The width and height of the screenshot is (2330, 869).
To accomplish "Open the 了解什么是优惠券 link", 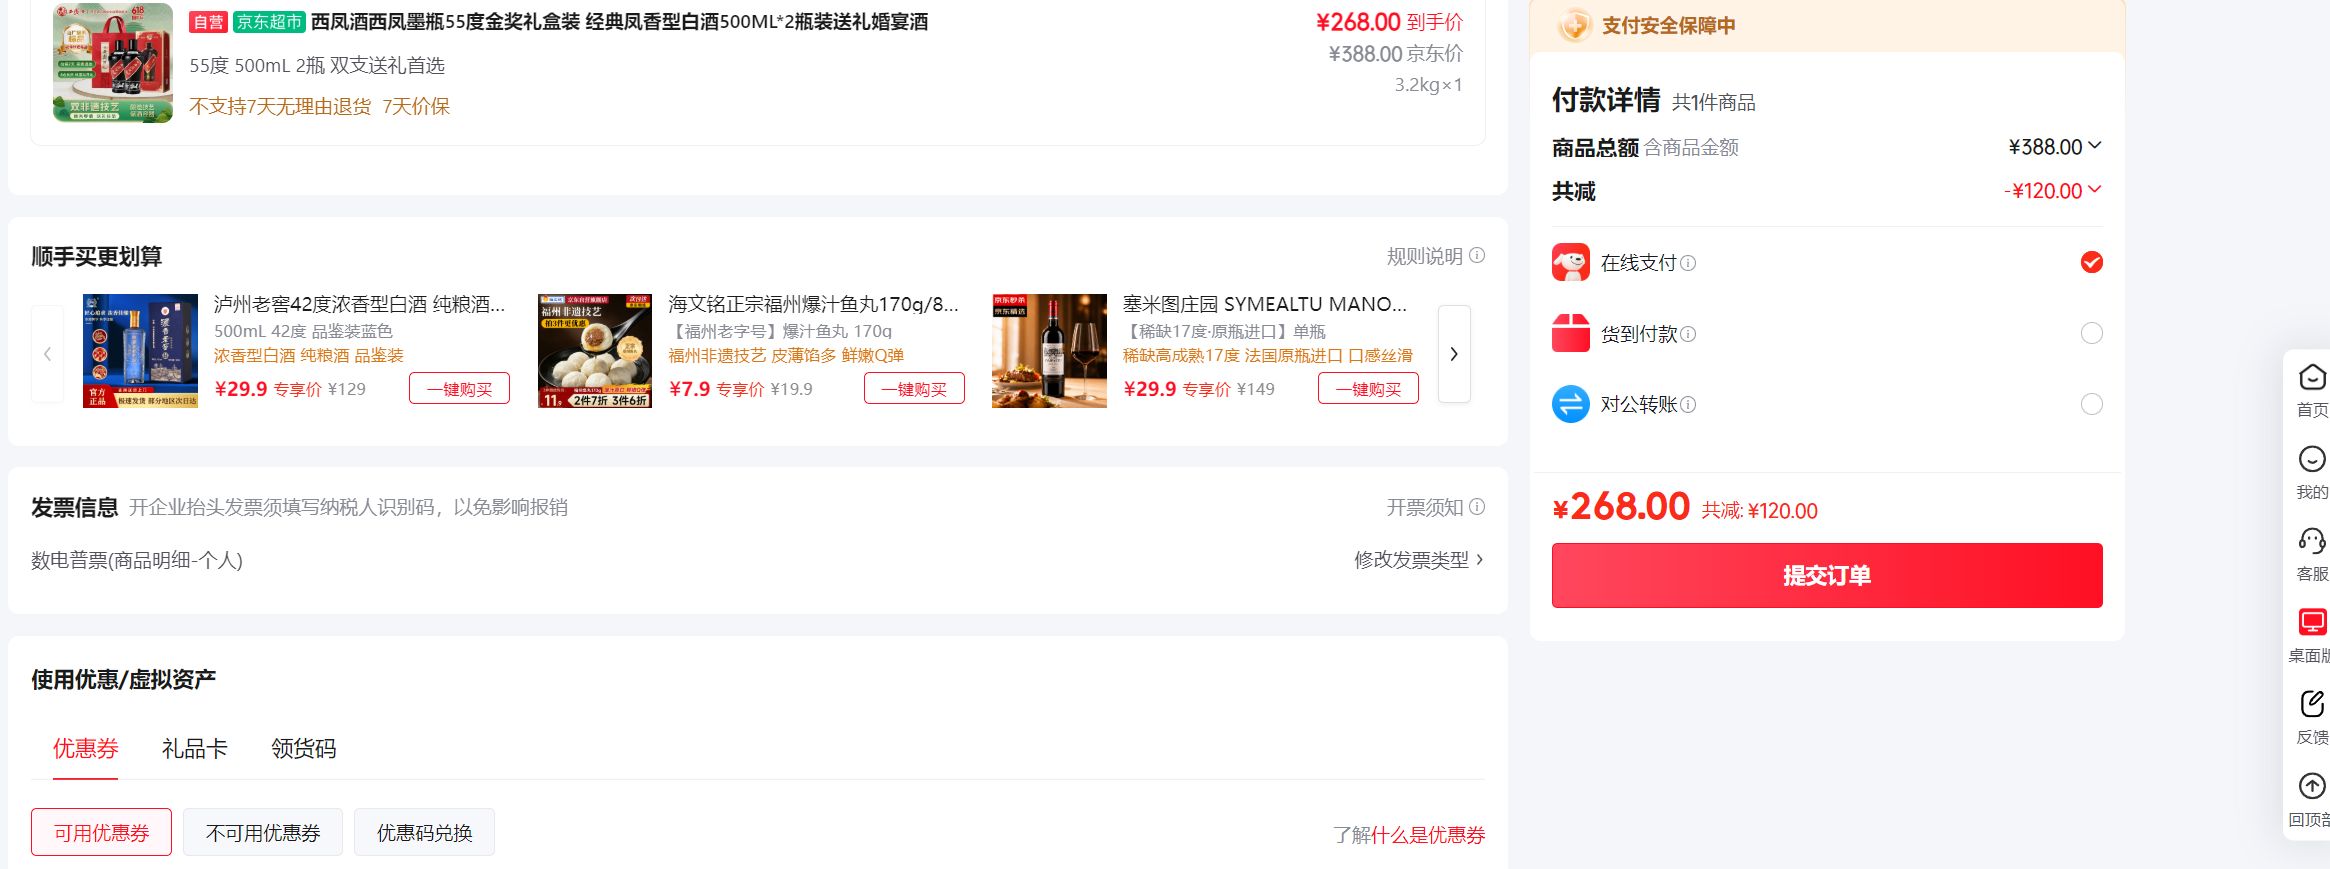I will 1409,835.
